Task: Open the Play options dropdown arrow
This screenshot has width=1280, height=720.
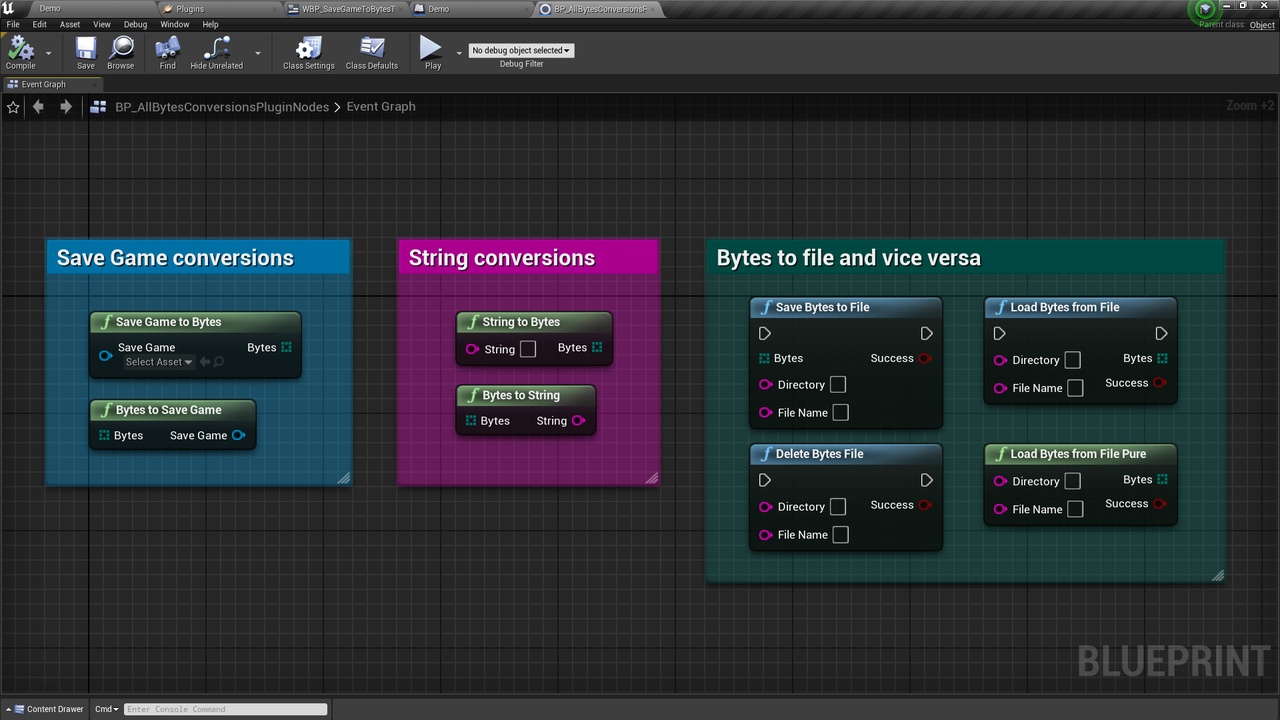Action: tap(459, 52)
